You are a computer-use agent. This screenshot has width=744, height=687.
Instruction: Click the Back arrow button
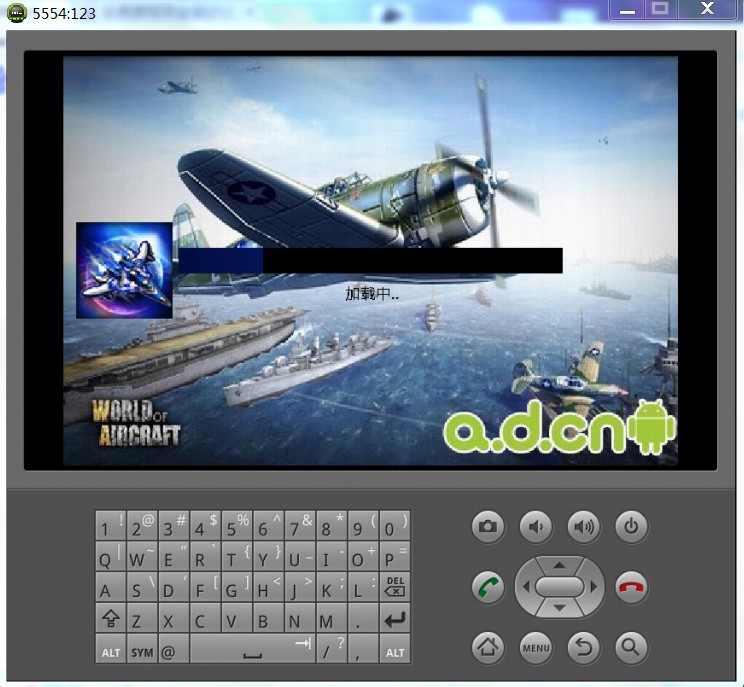[583, 647]
